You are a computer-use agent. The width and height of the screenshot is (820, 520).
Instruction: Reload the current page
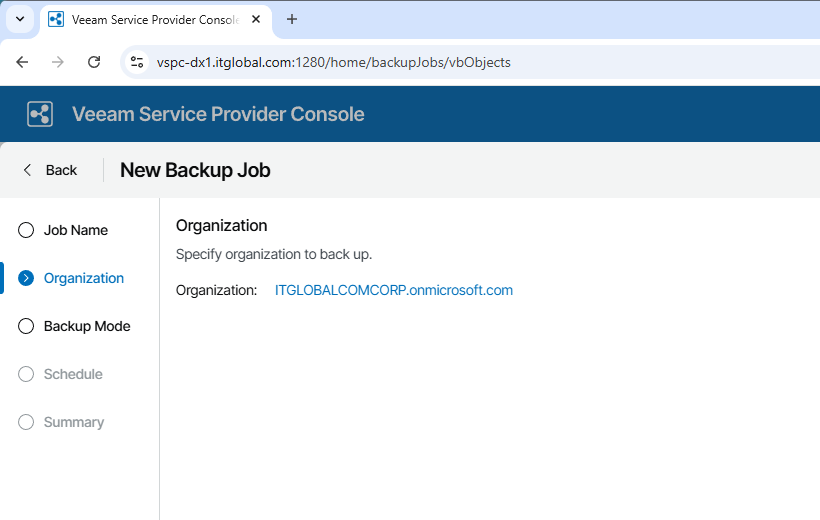[94, 62]
